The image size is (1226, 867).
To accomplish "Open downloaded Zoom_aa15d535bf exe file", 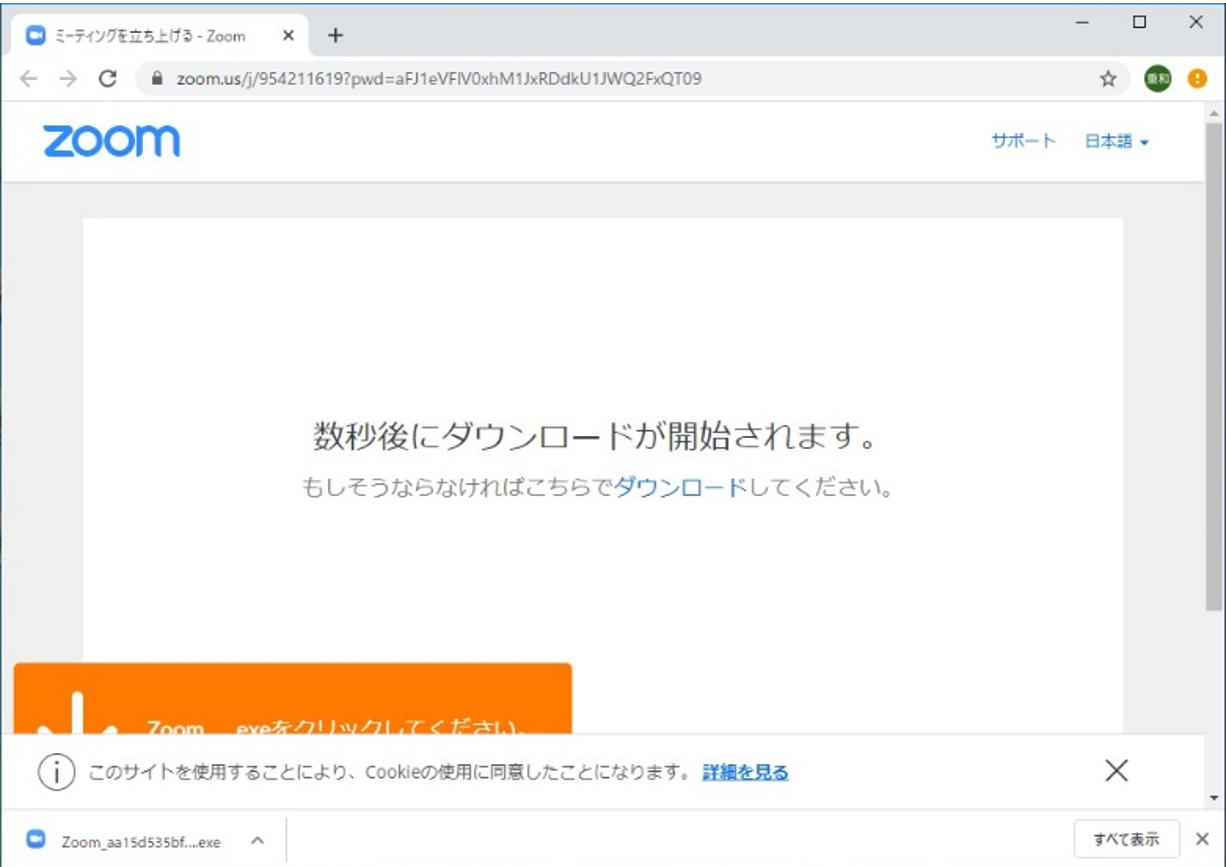I will [140, 842].
